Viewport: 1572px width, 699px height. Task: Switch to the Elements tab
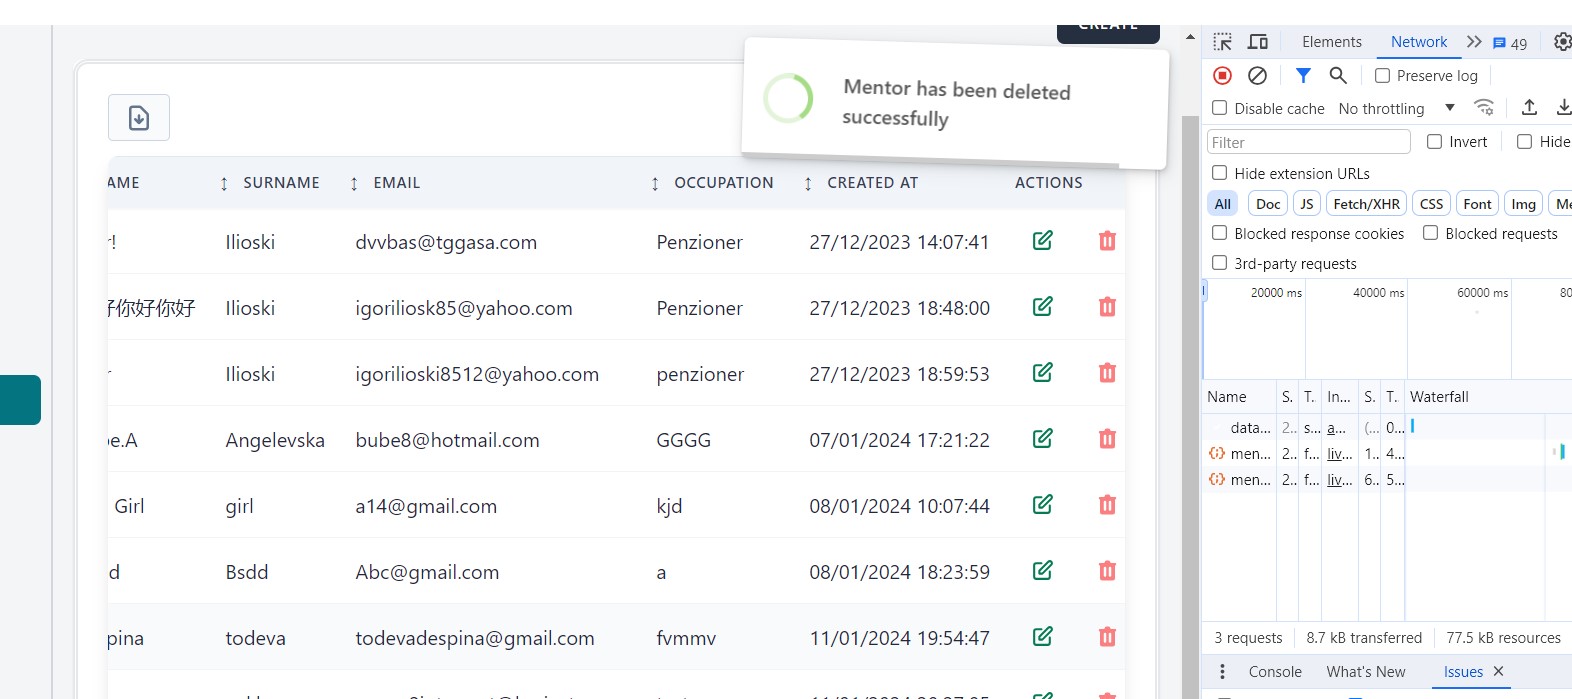pos(1331,42)
